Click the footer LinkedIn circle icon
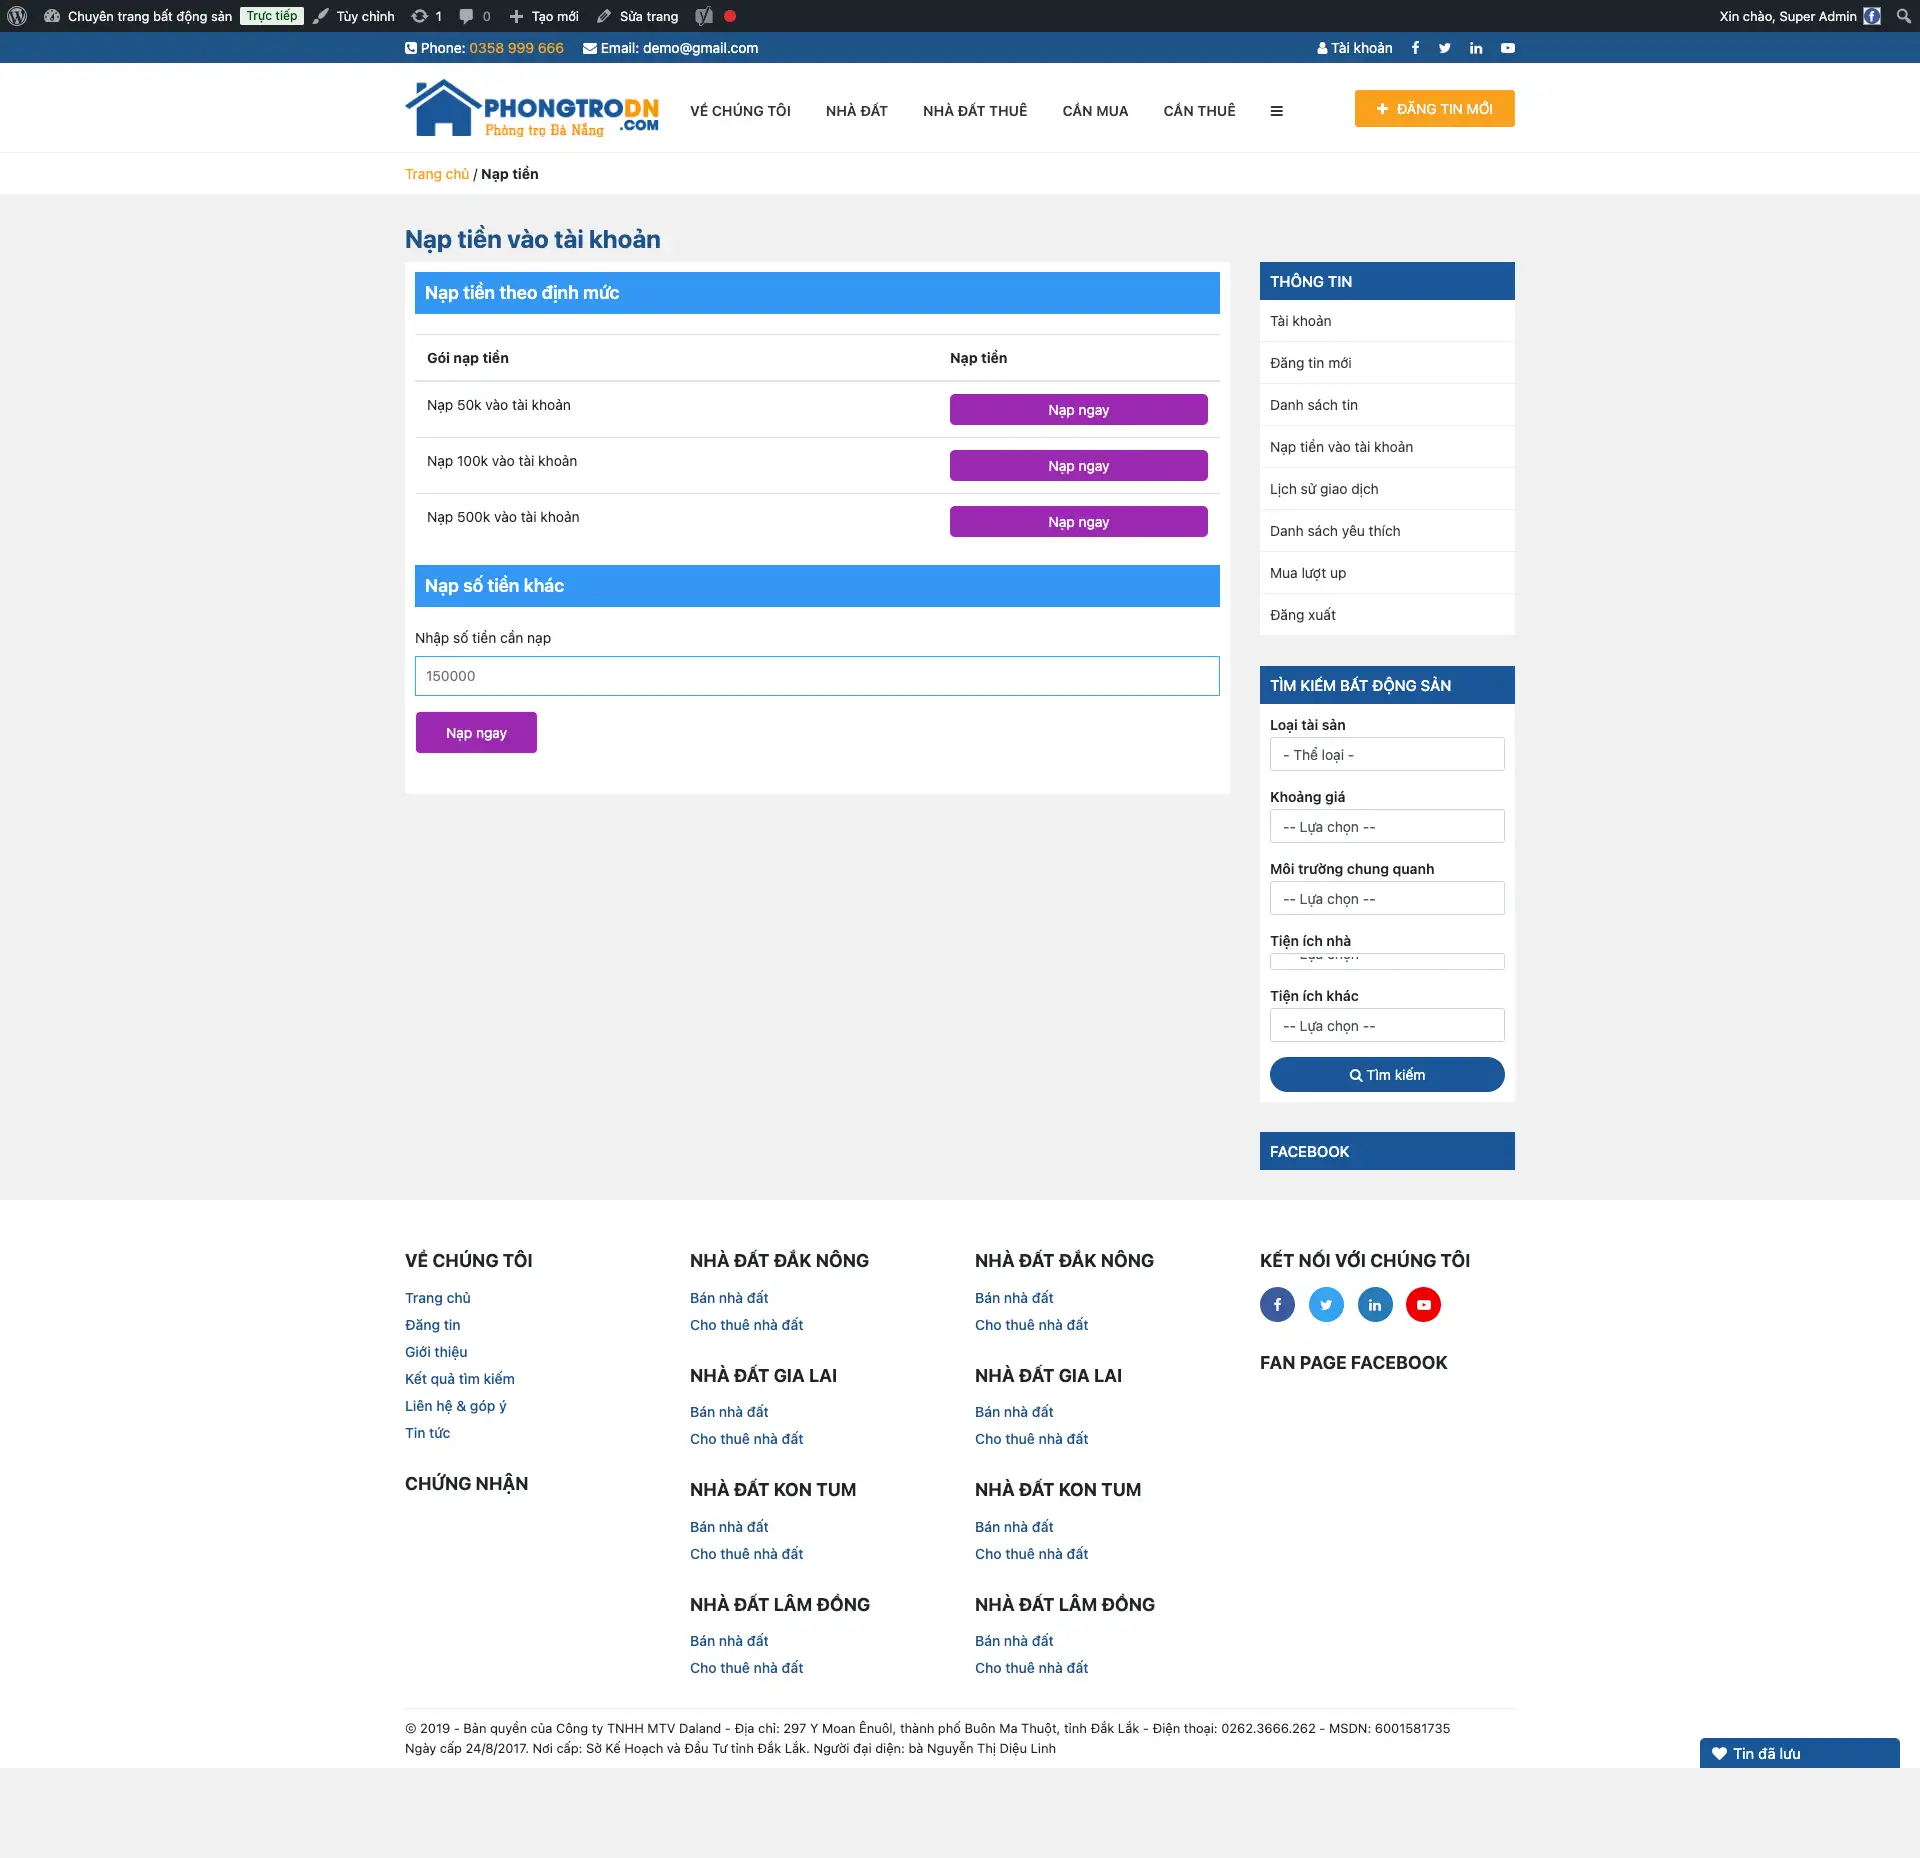The width and height of the screenshot is (1920, 1858). tap(1375, 1304)
